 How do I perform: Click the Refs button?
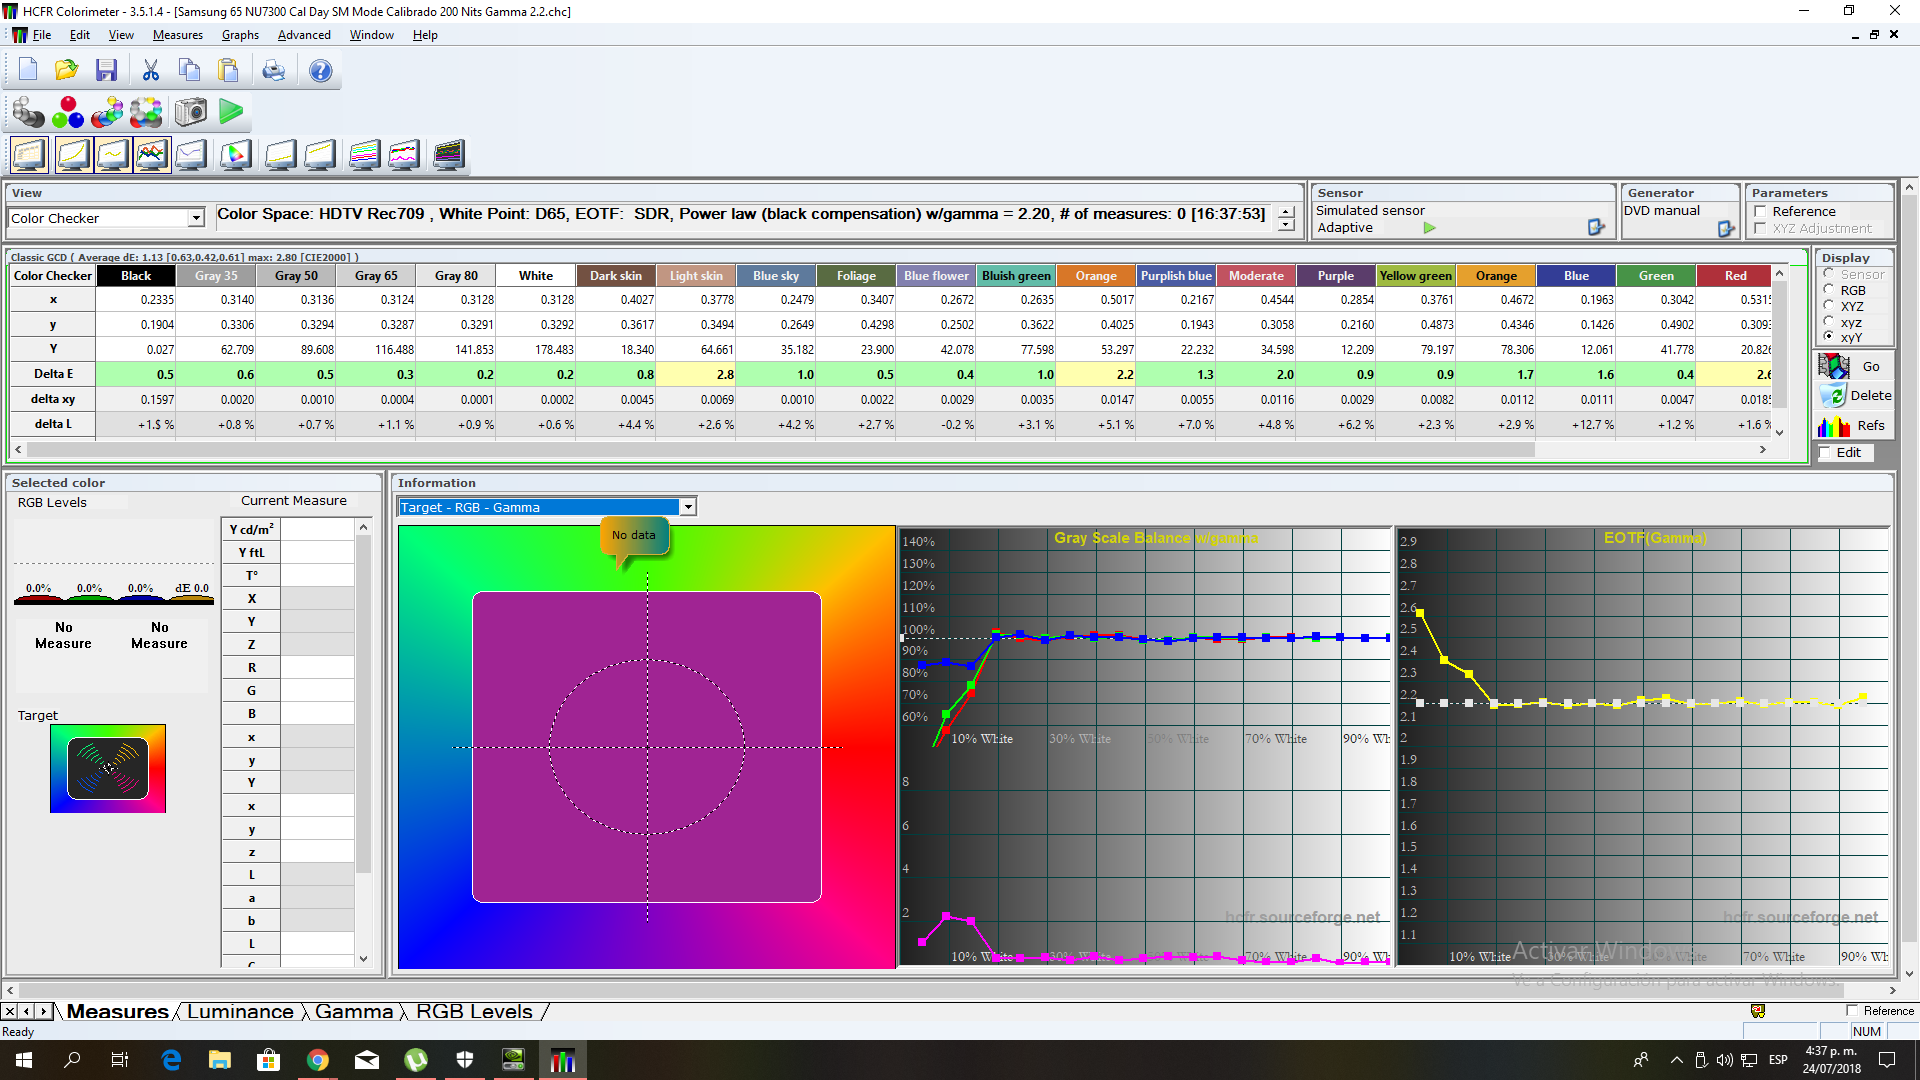pyautogui.click(x=1856, y=426)
